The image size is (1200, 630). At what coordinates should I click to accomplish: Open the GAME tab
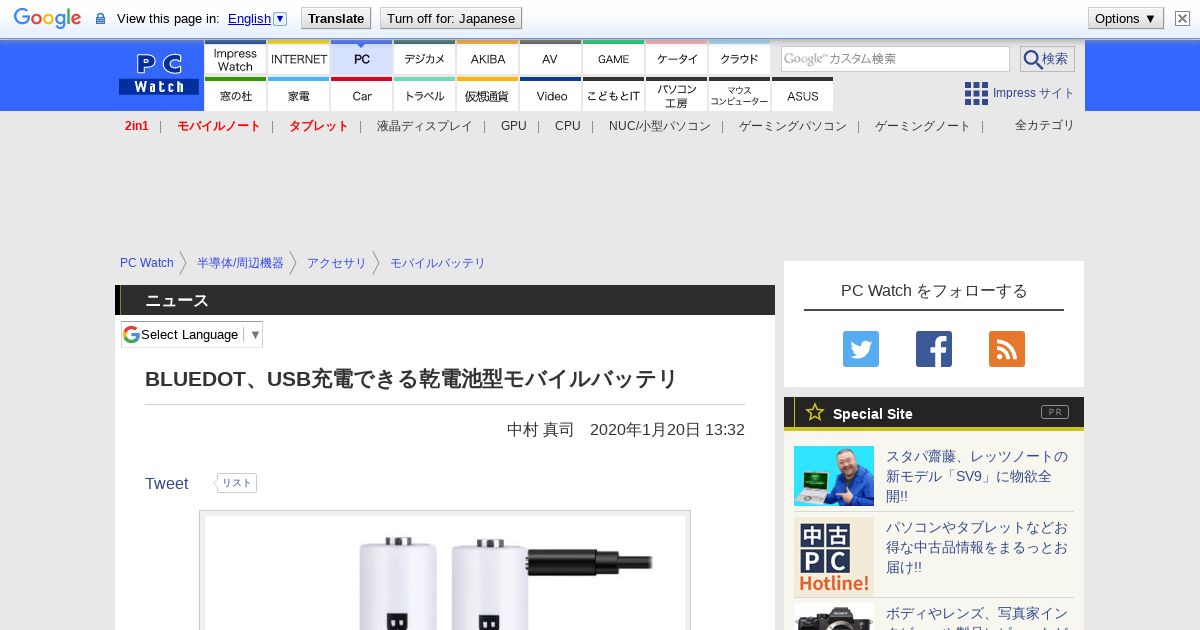613,59
